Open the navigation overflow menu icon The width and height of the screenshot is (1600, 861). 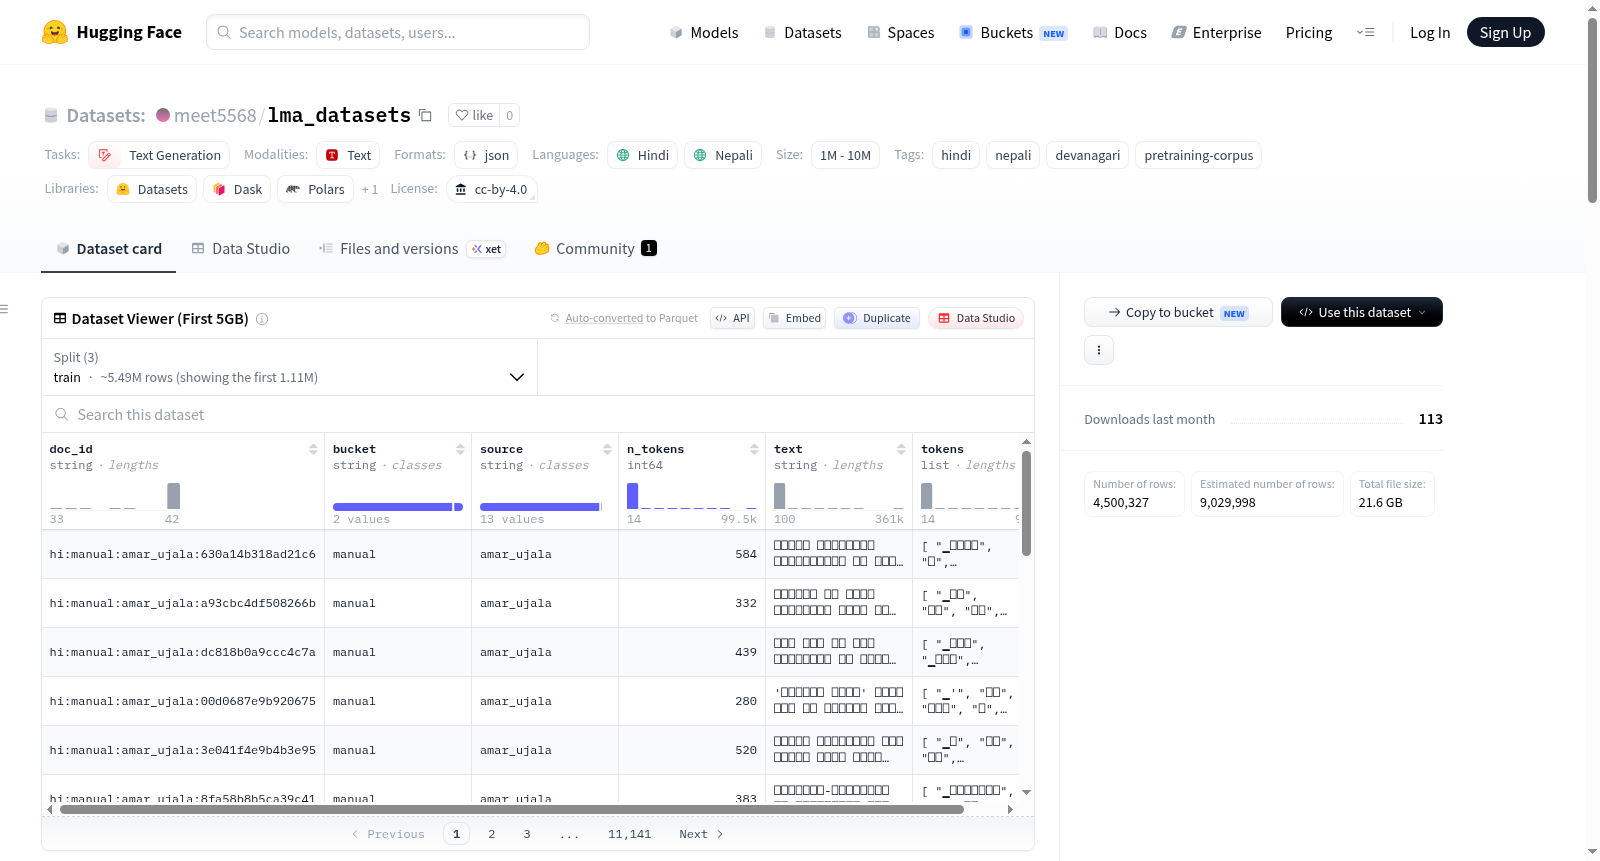pyautogui.click(x=1365, y=32)
